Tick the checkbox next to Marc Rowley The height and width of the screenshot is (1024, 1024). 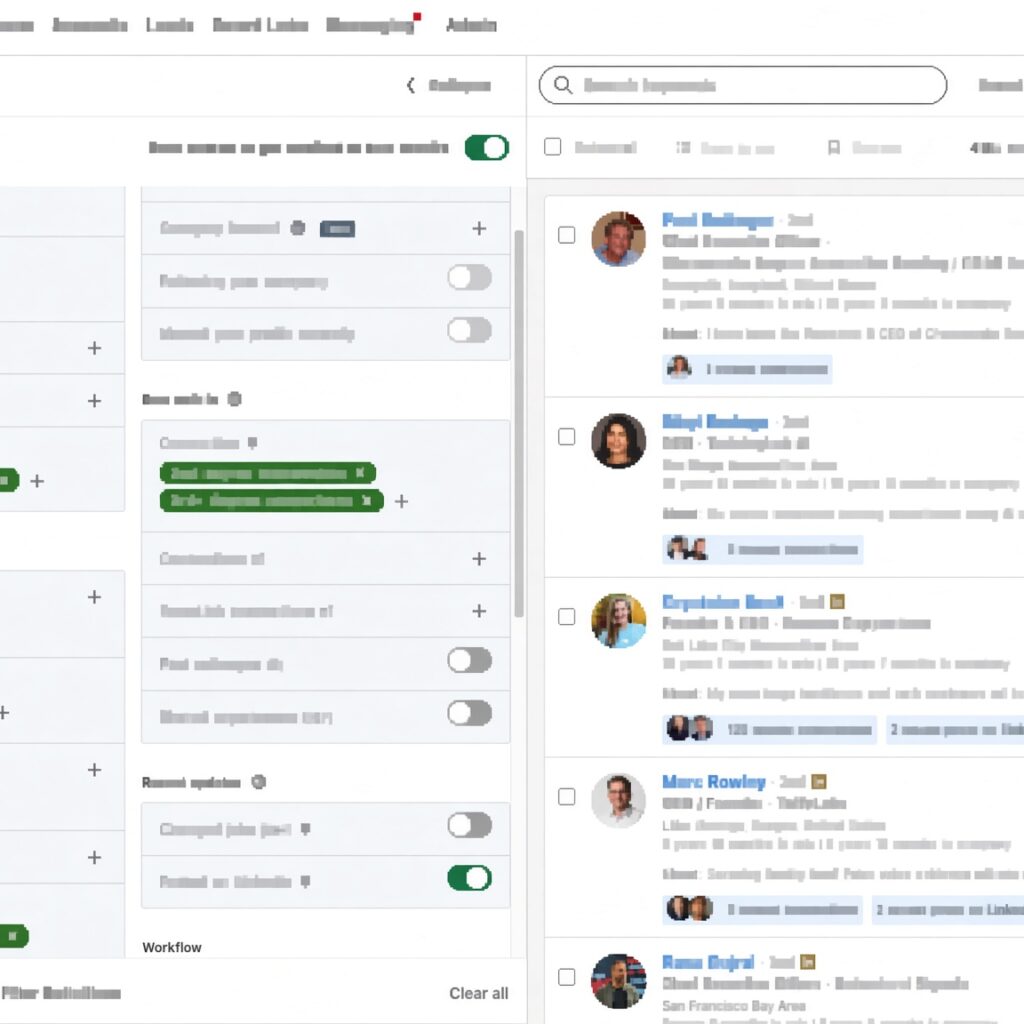pyautogui.click(x=567, y=797)
